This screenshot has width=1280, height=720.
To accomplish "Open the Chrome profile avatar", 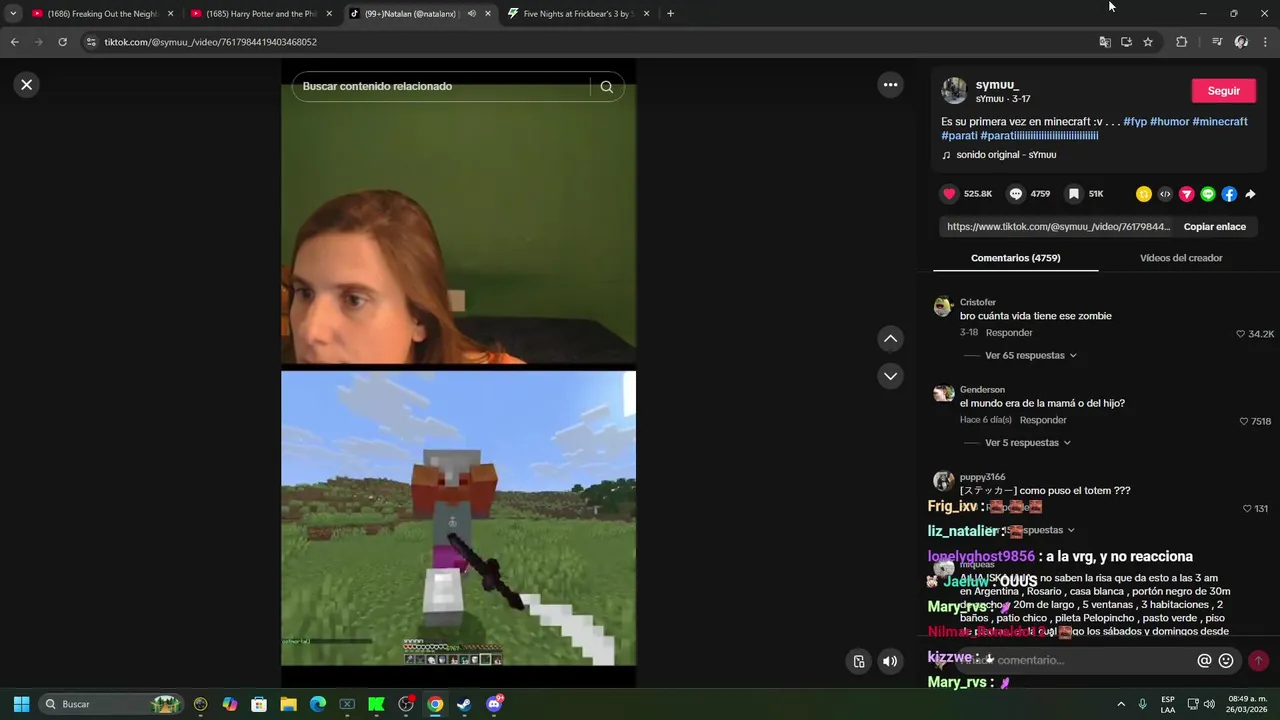I will point(1241,42).
